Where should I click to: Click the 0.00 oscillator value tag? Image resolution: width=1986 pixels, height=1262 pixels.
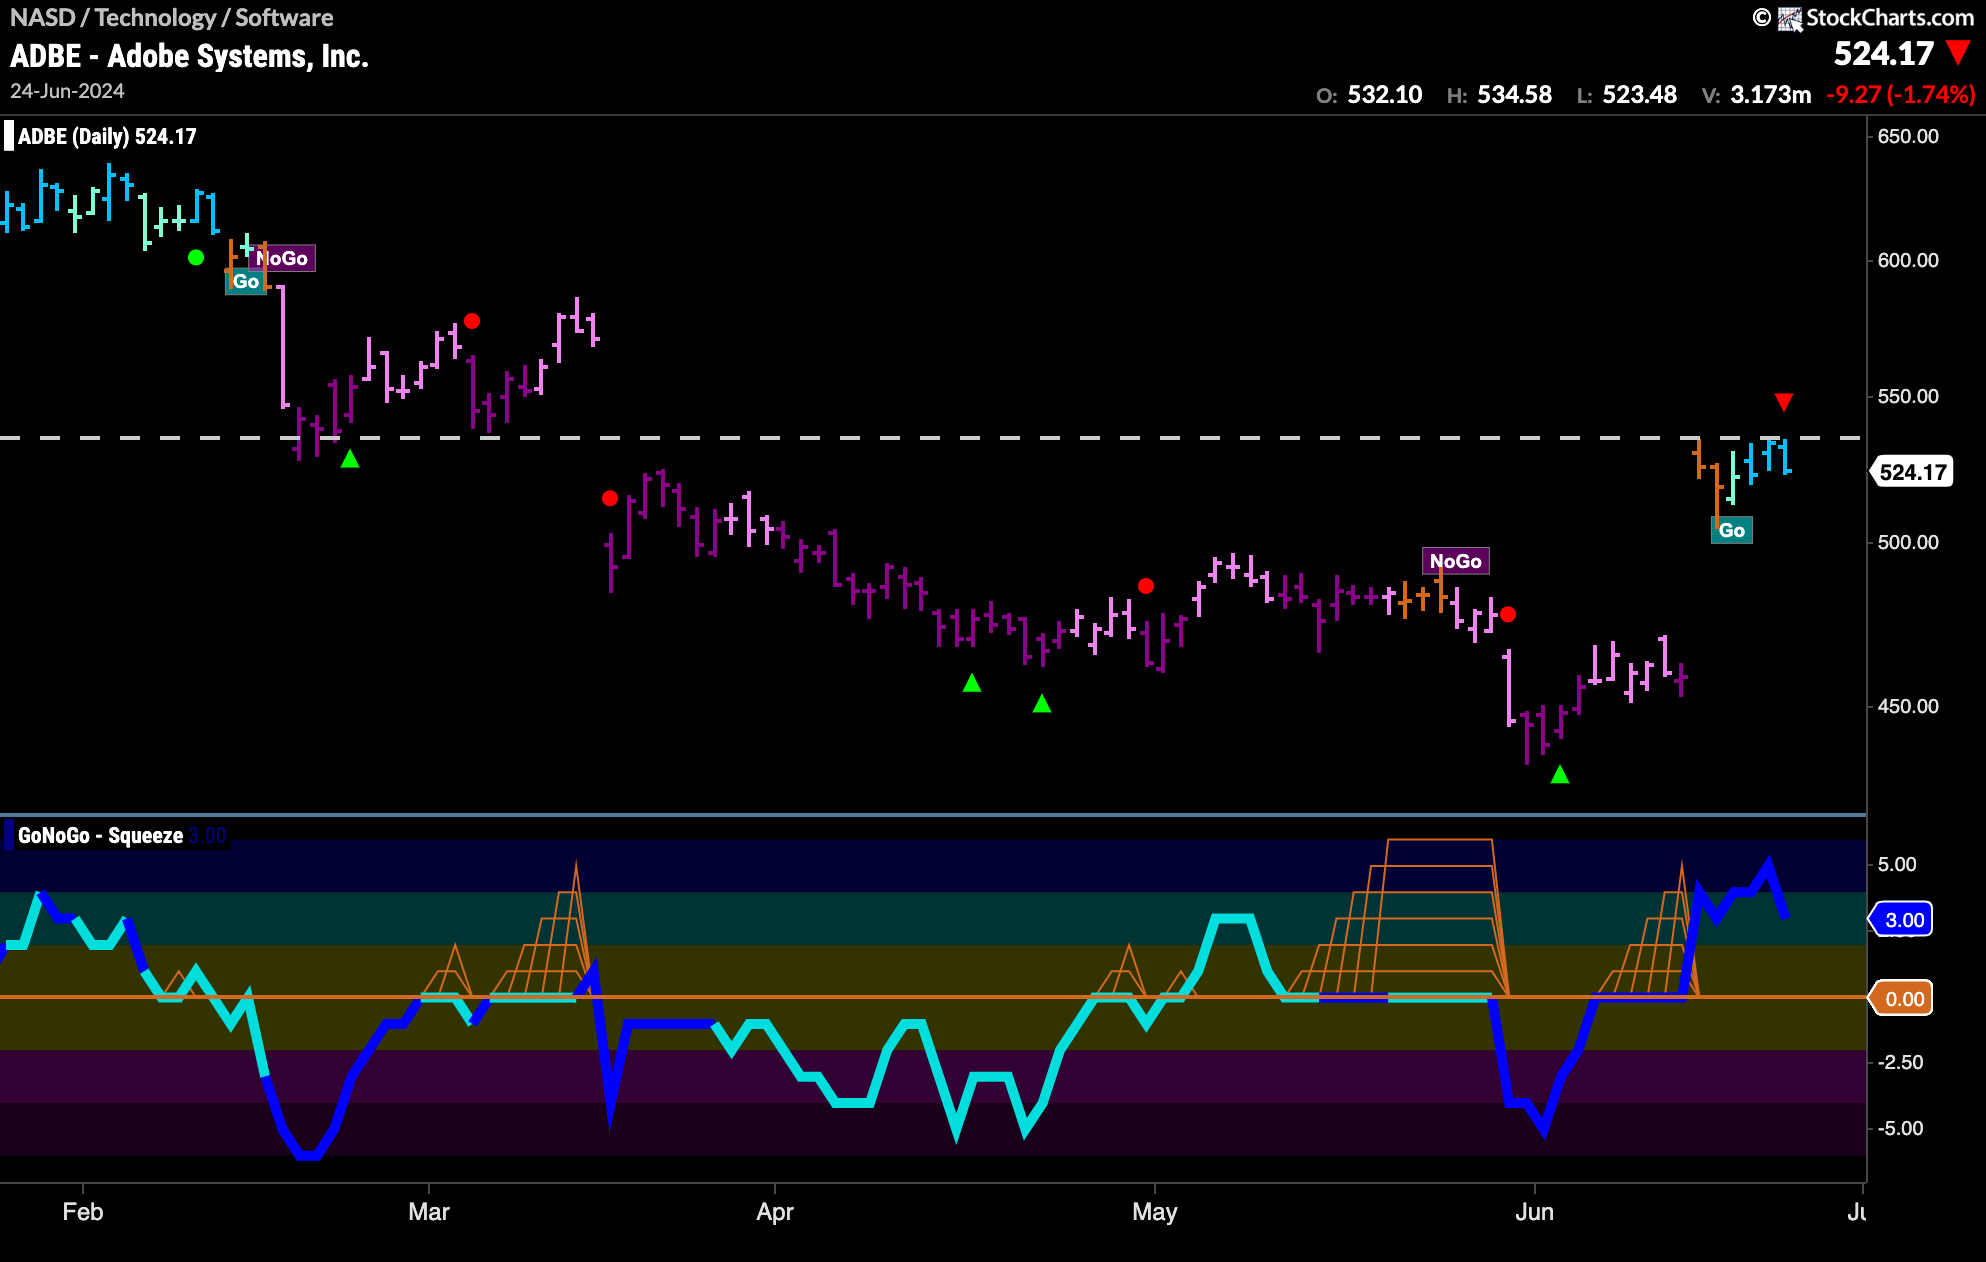pos(1902,998)
